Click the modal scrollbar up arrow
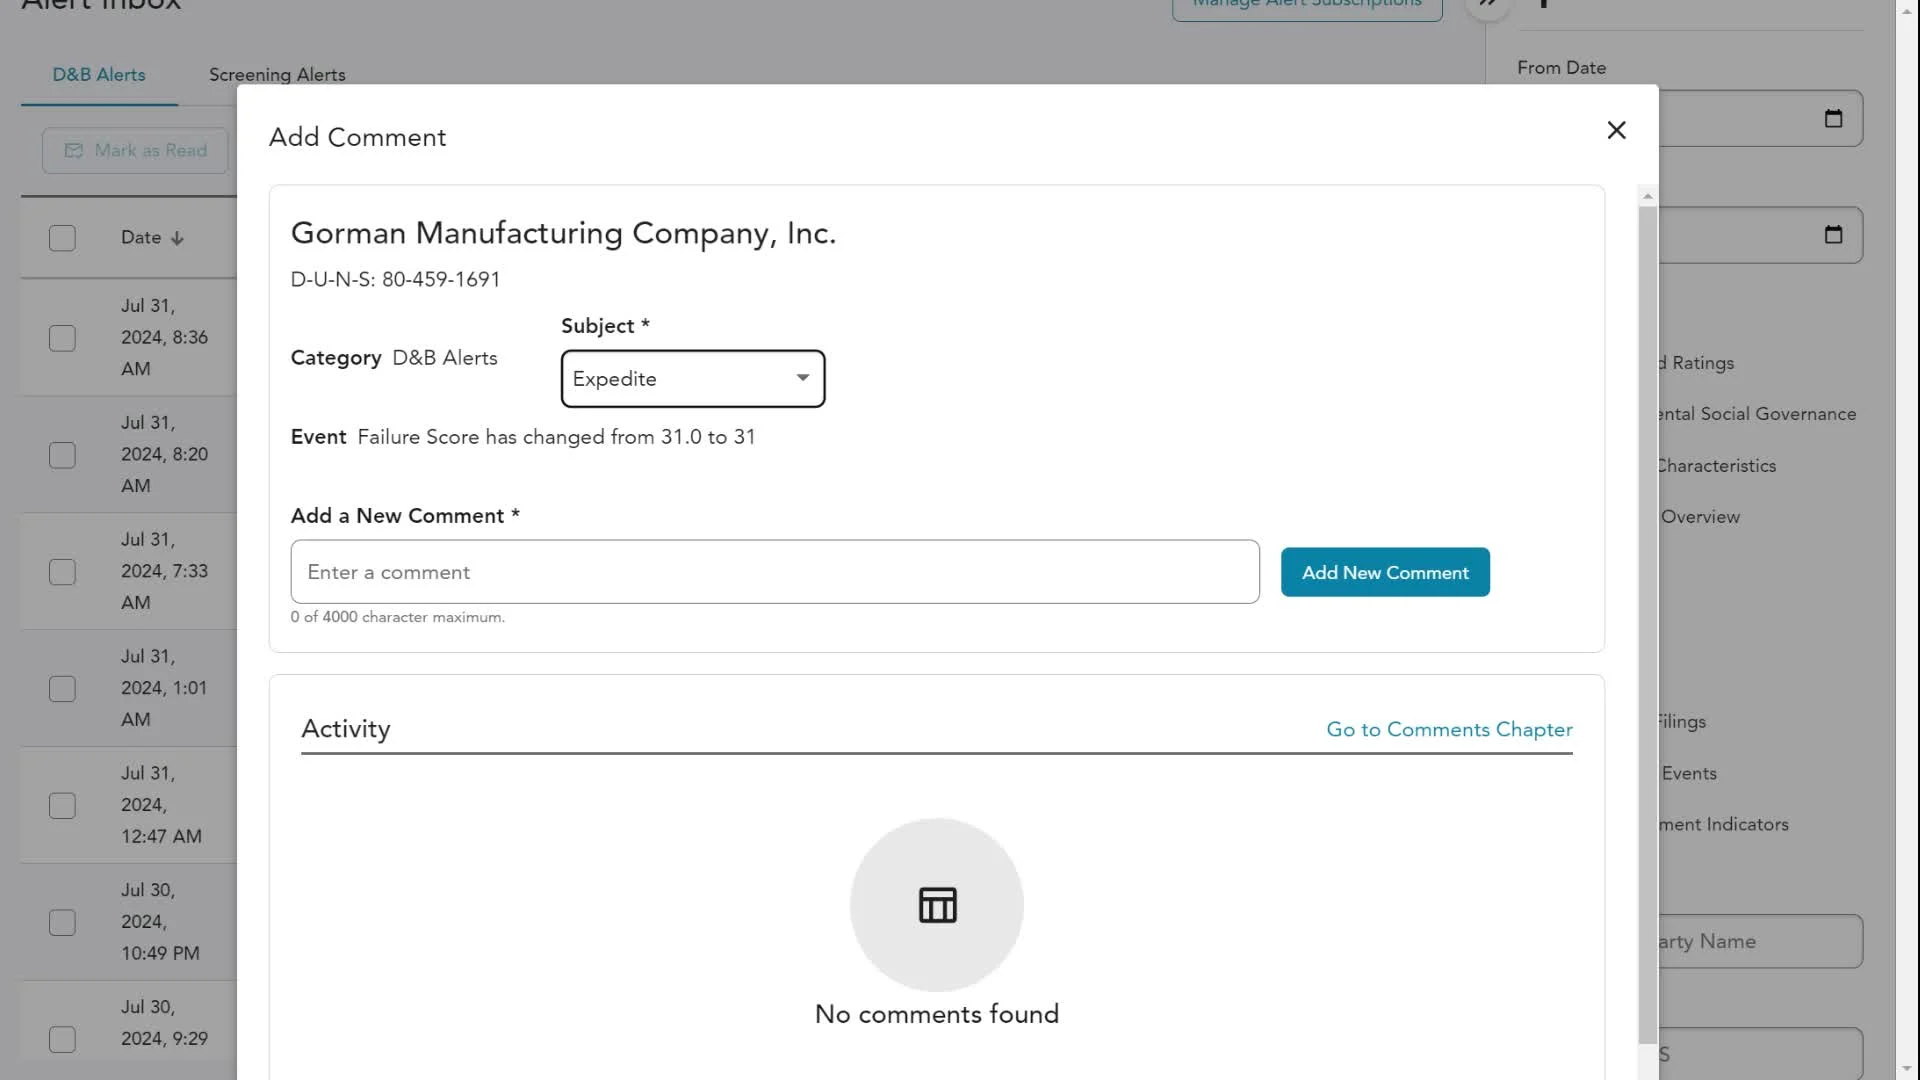Screen dimensions: 1920x1080 tap(1647, 196)
